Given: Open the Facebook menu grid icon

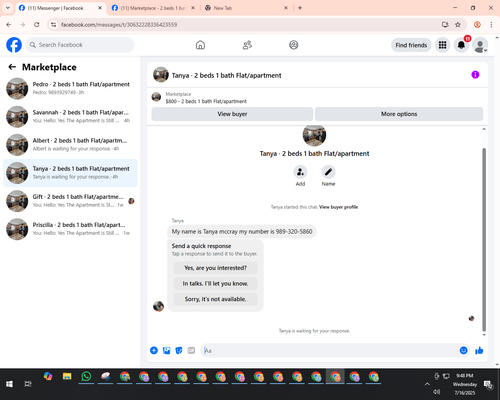Looking at the screenshot, I should click(442, 45).
